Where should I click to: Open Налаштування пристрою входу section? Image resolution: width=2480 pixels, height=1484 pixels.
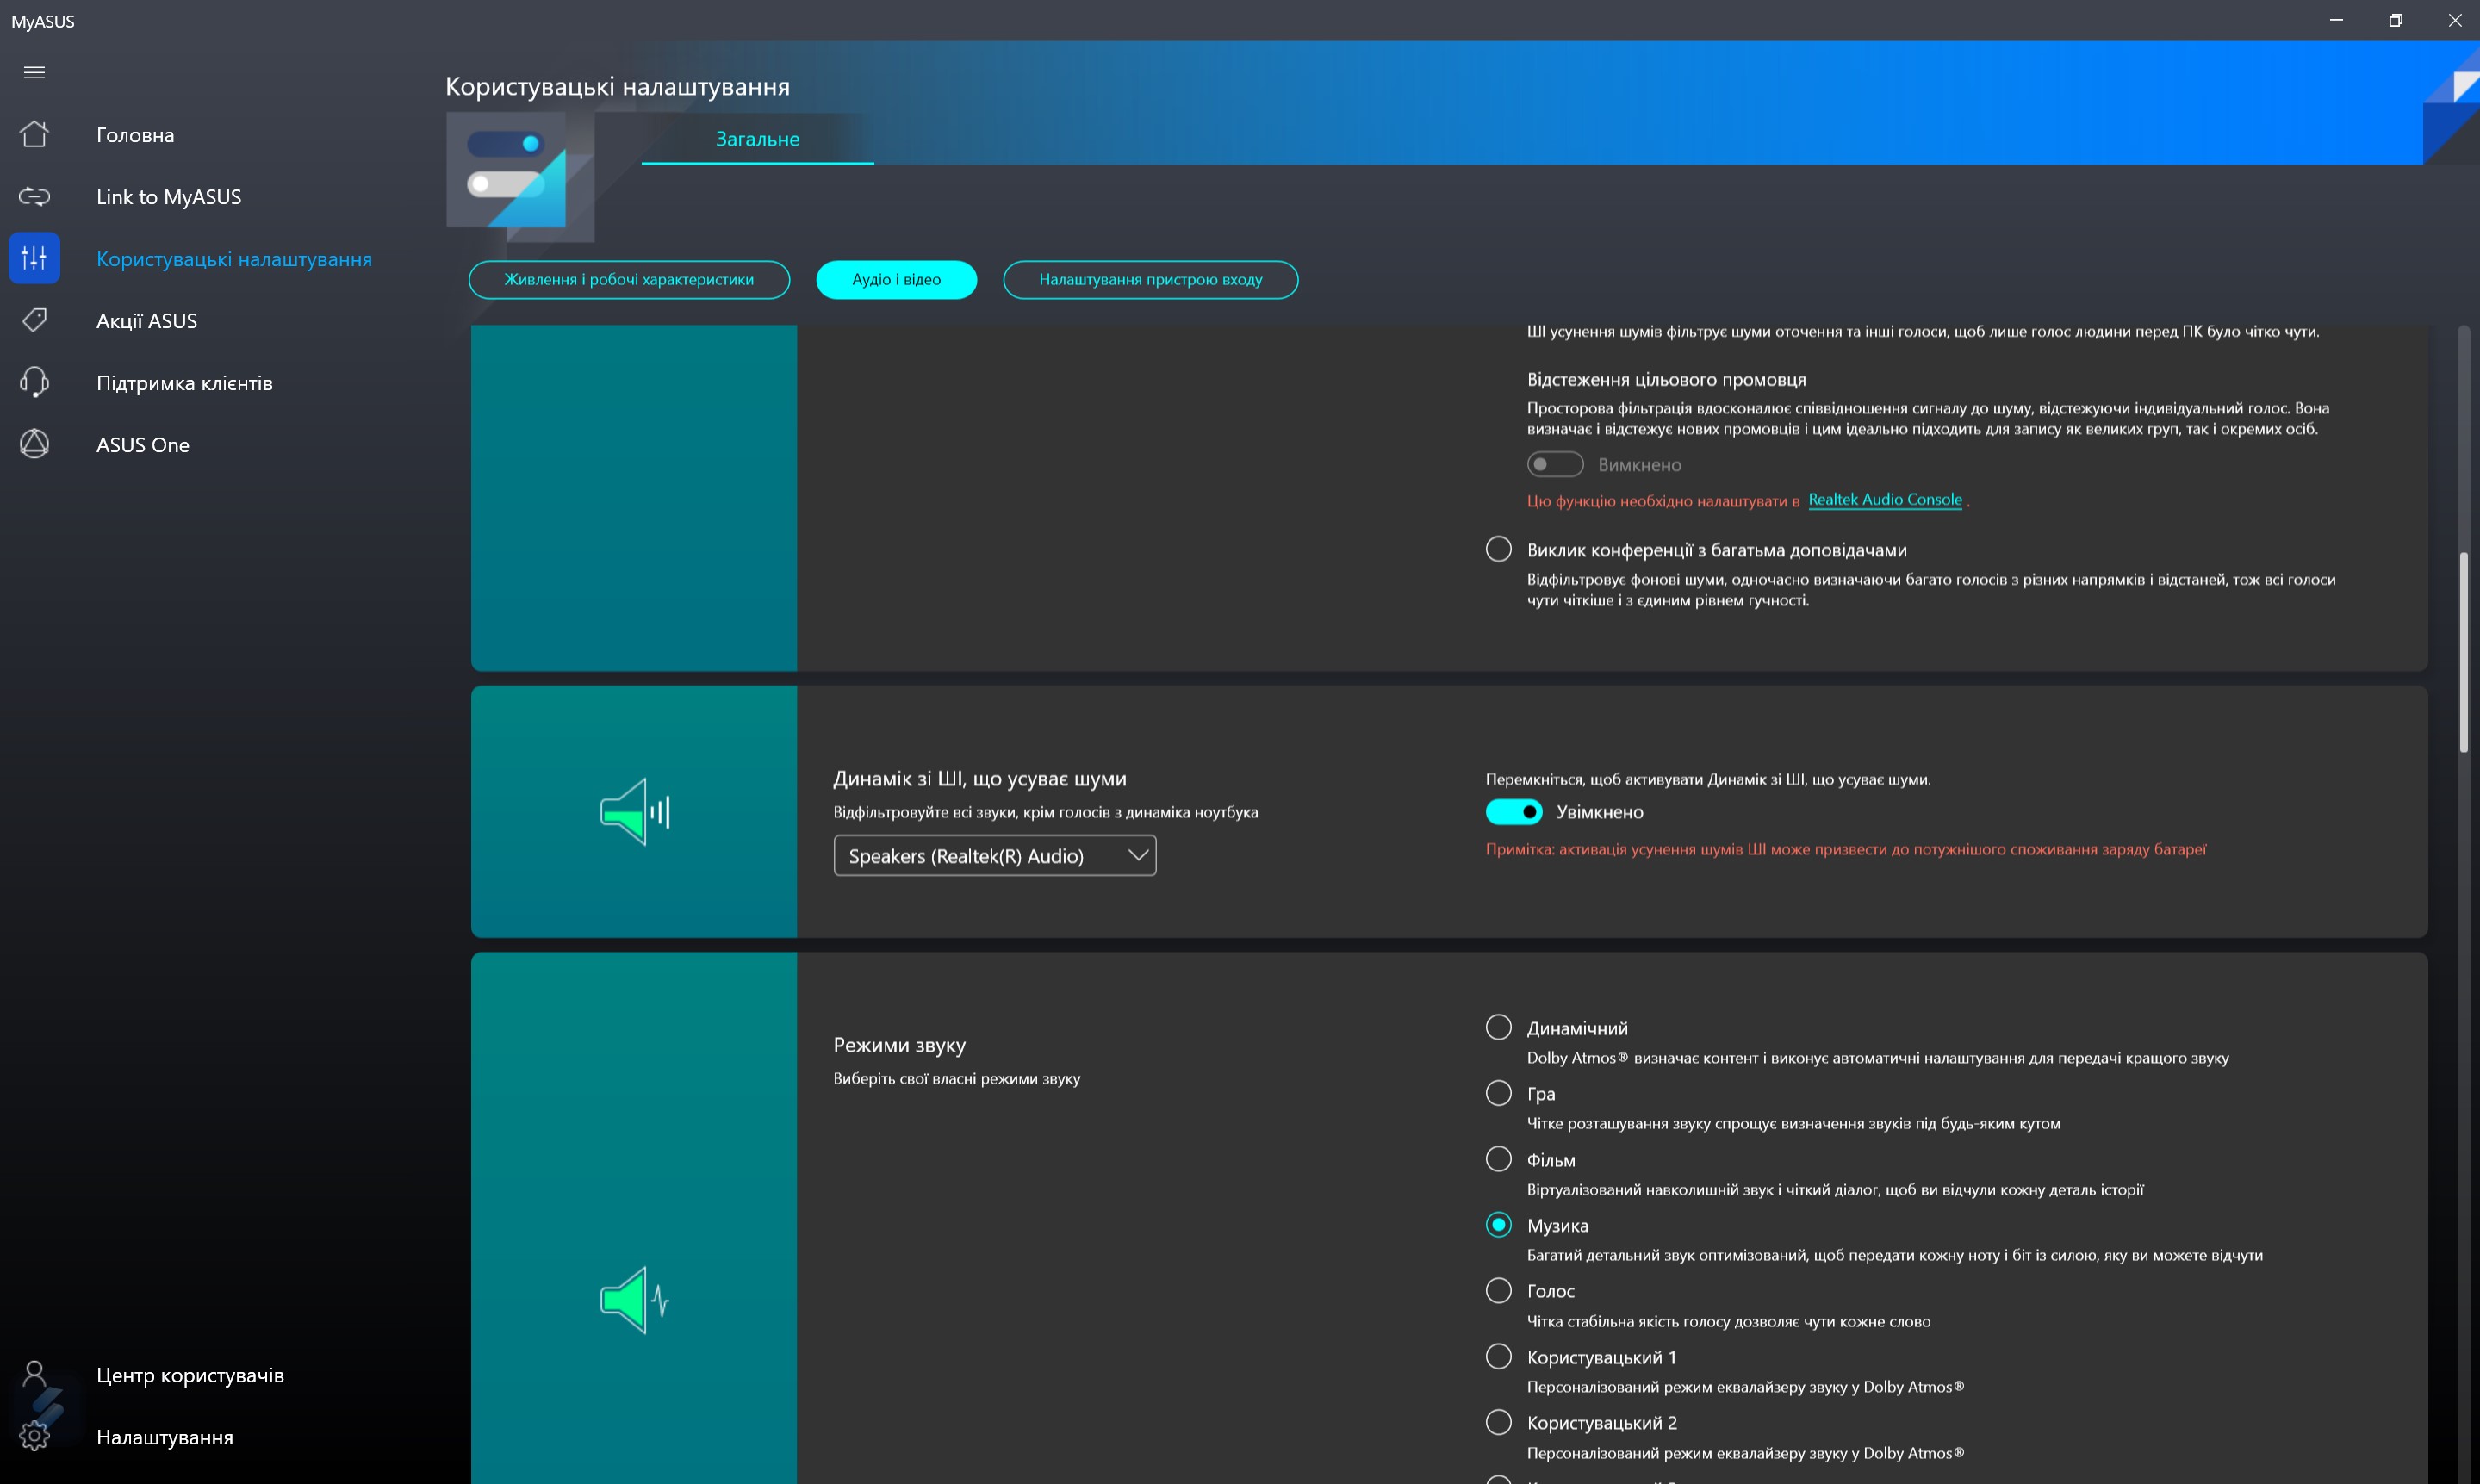(x=1149, y=280)
